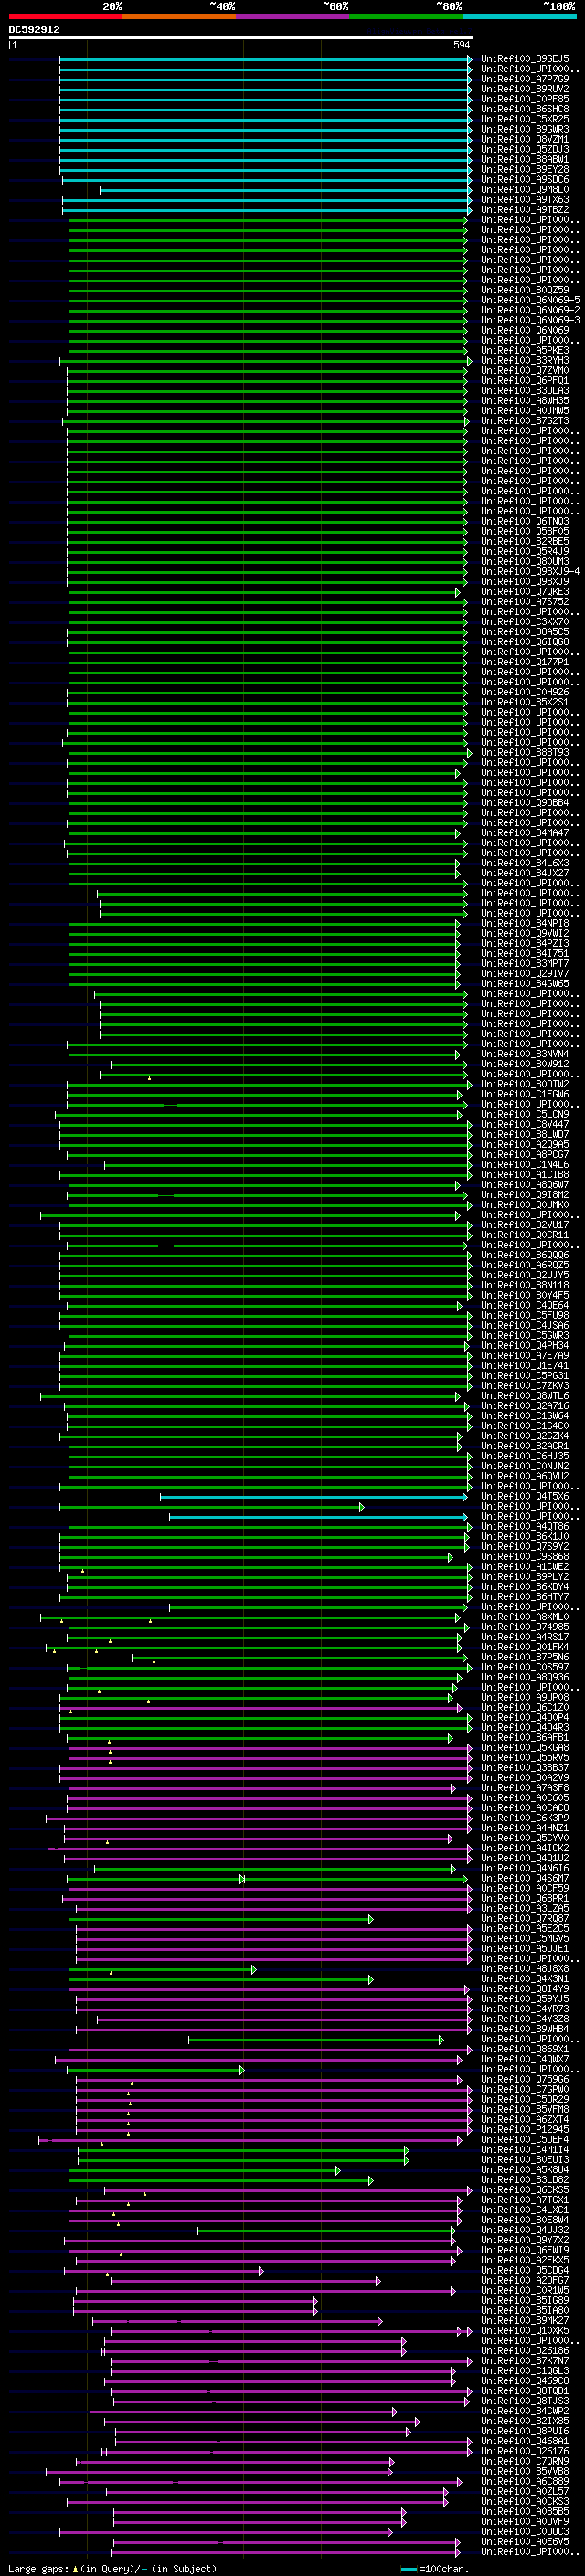Click label UniRef100_Q6CKS5
Image resolution: width=585 pixels, height=2576 pixels.
524,2189
